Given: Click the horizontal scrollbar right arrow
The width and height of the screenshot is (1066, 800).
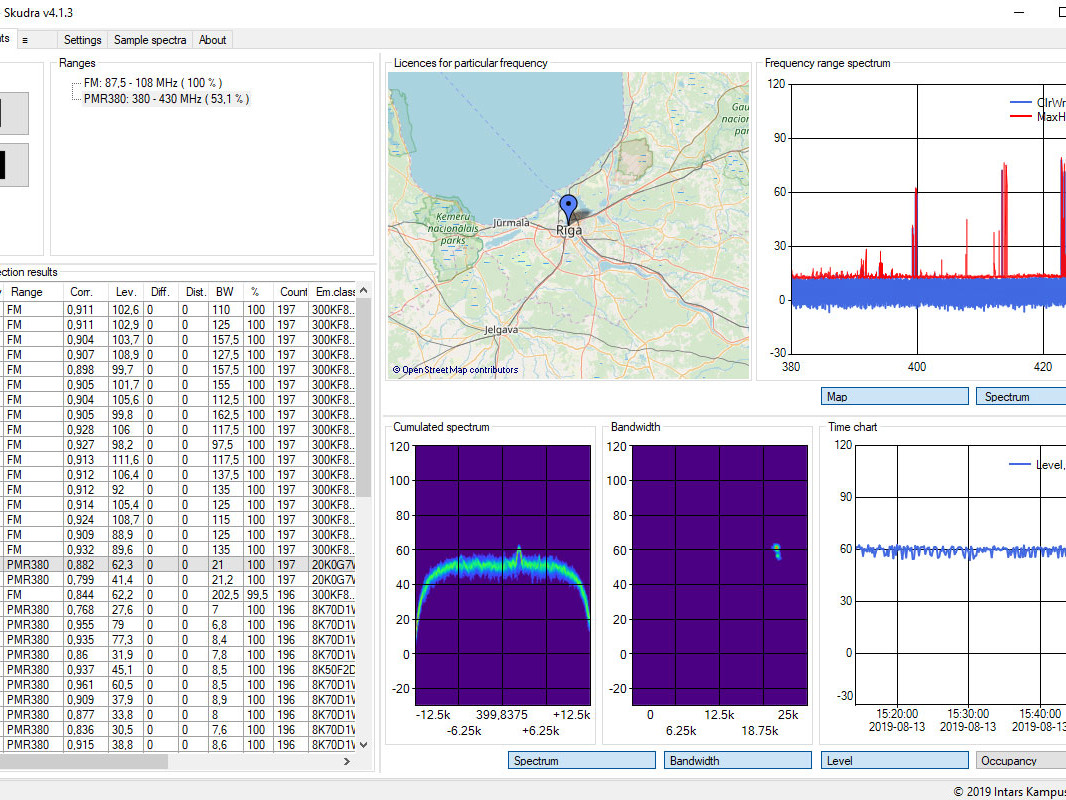Looking at the screenshot, I should click(x=347, y=762).
